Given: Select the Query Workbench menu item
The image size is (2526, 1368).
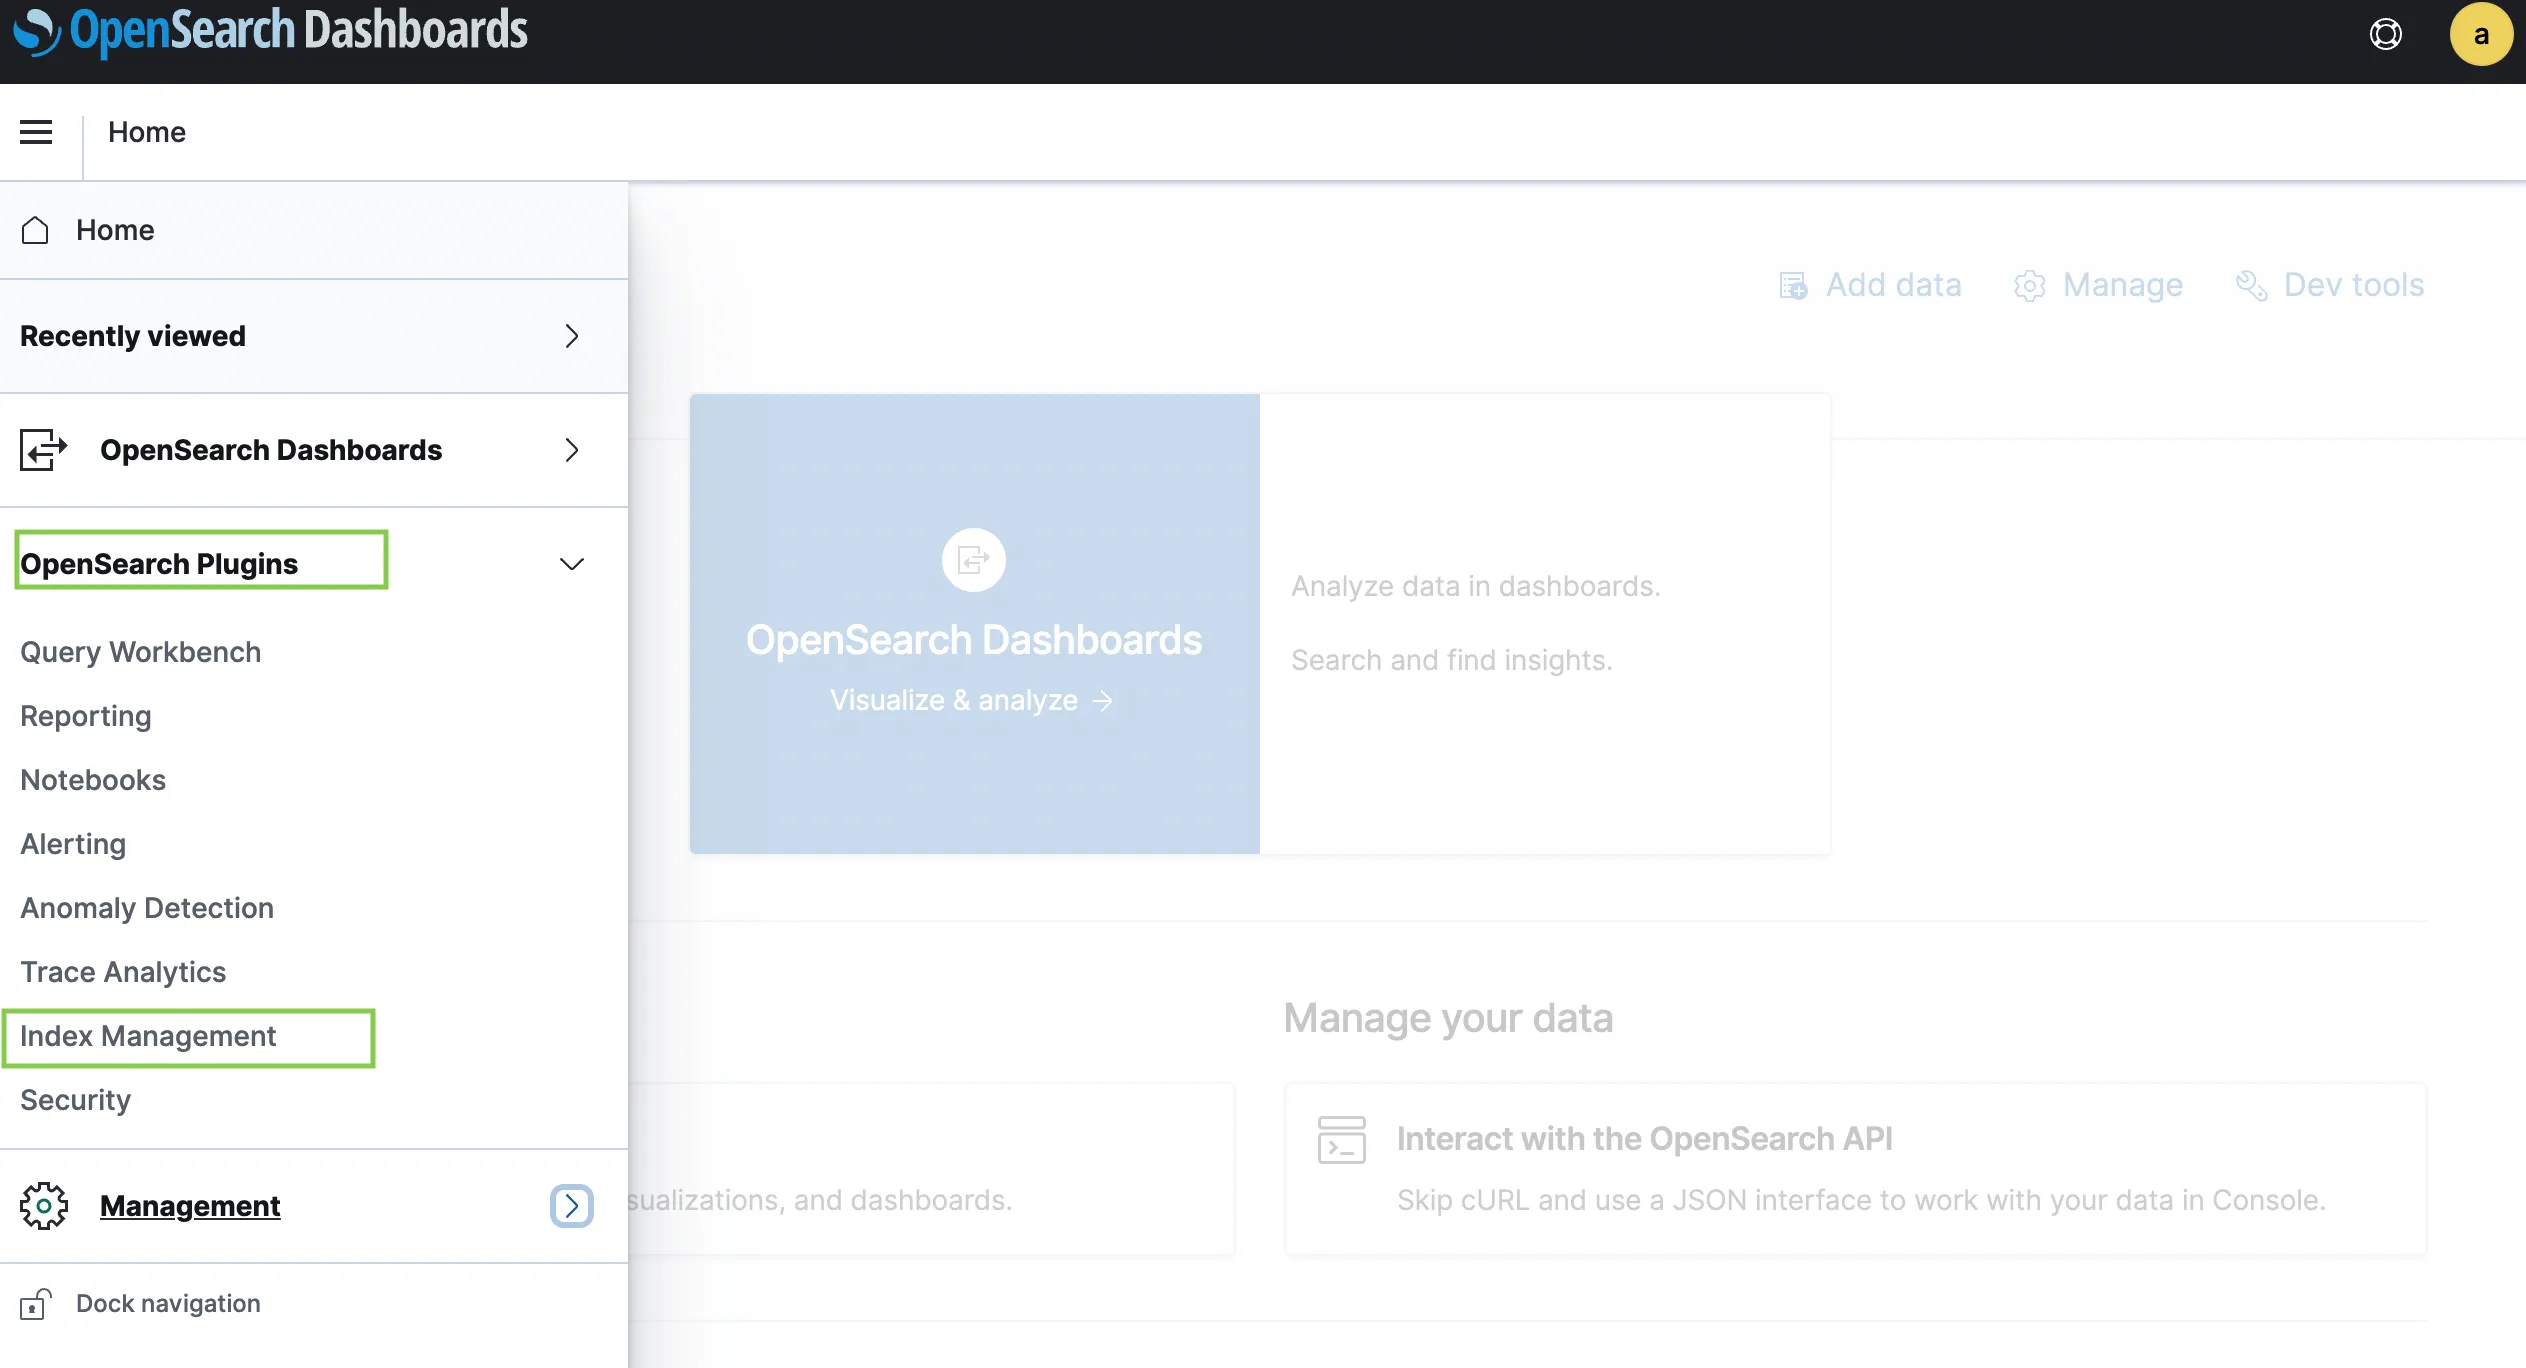Looking at the screenshot, I should point(140,652).
